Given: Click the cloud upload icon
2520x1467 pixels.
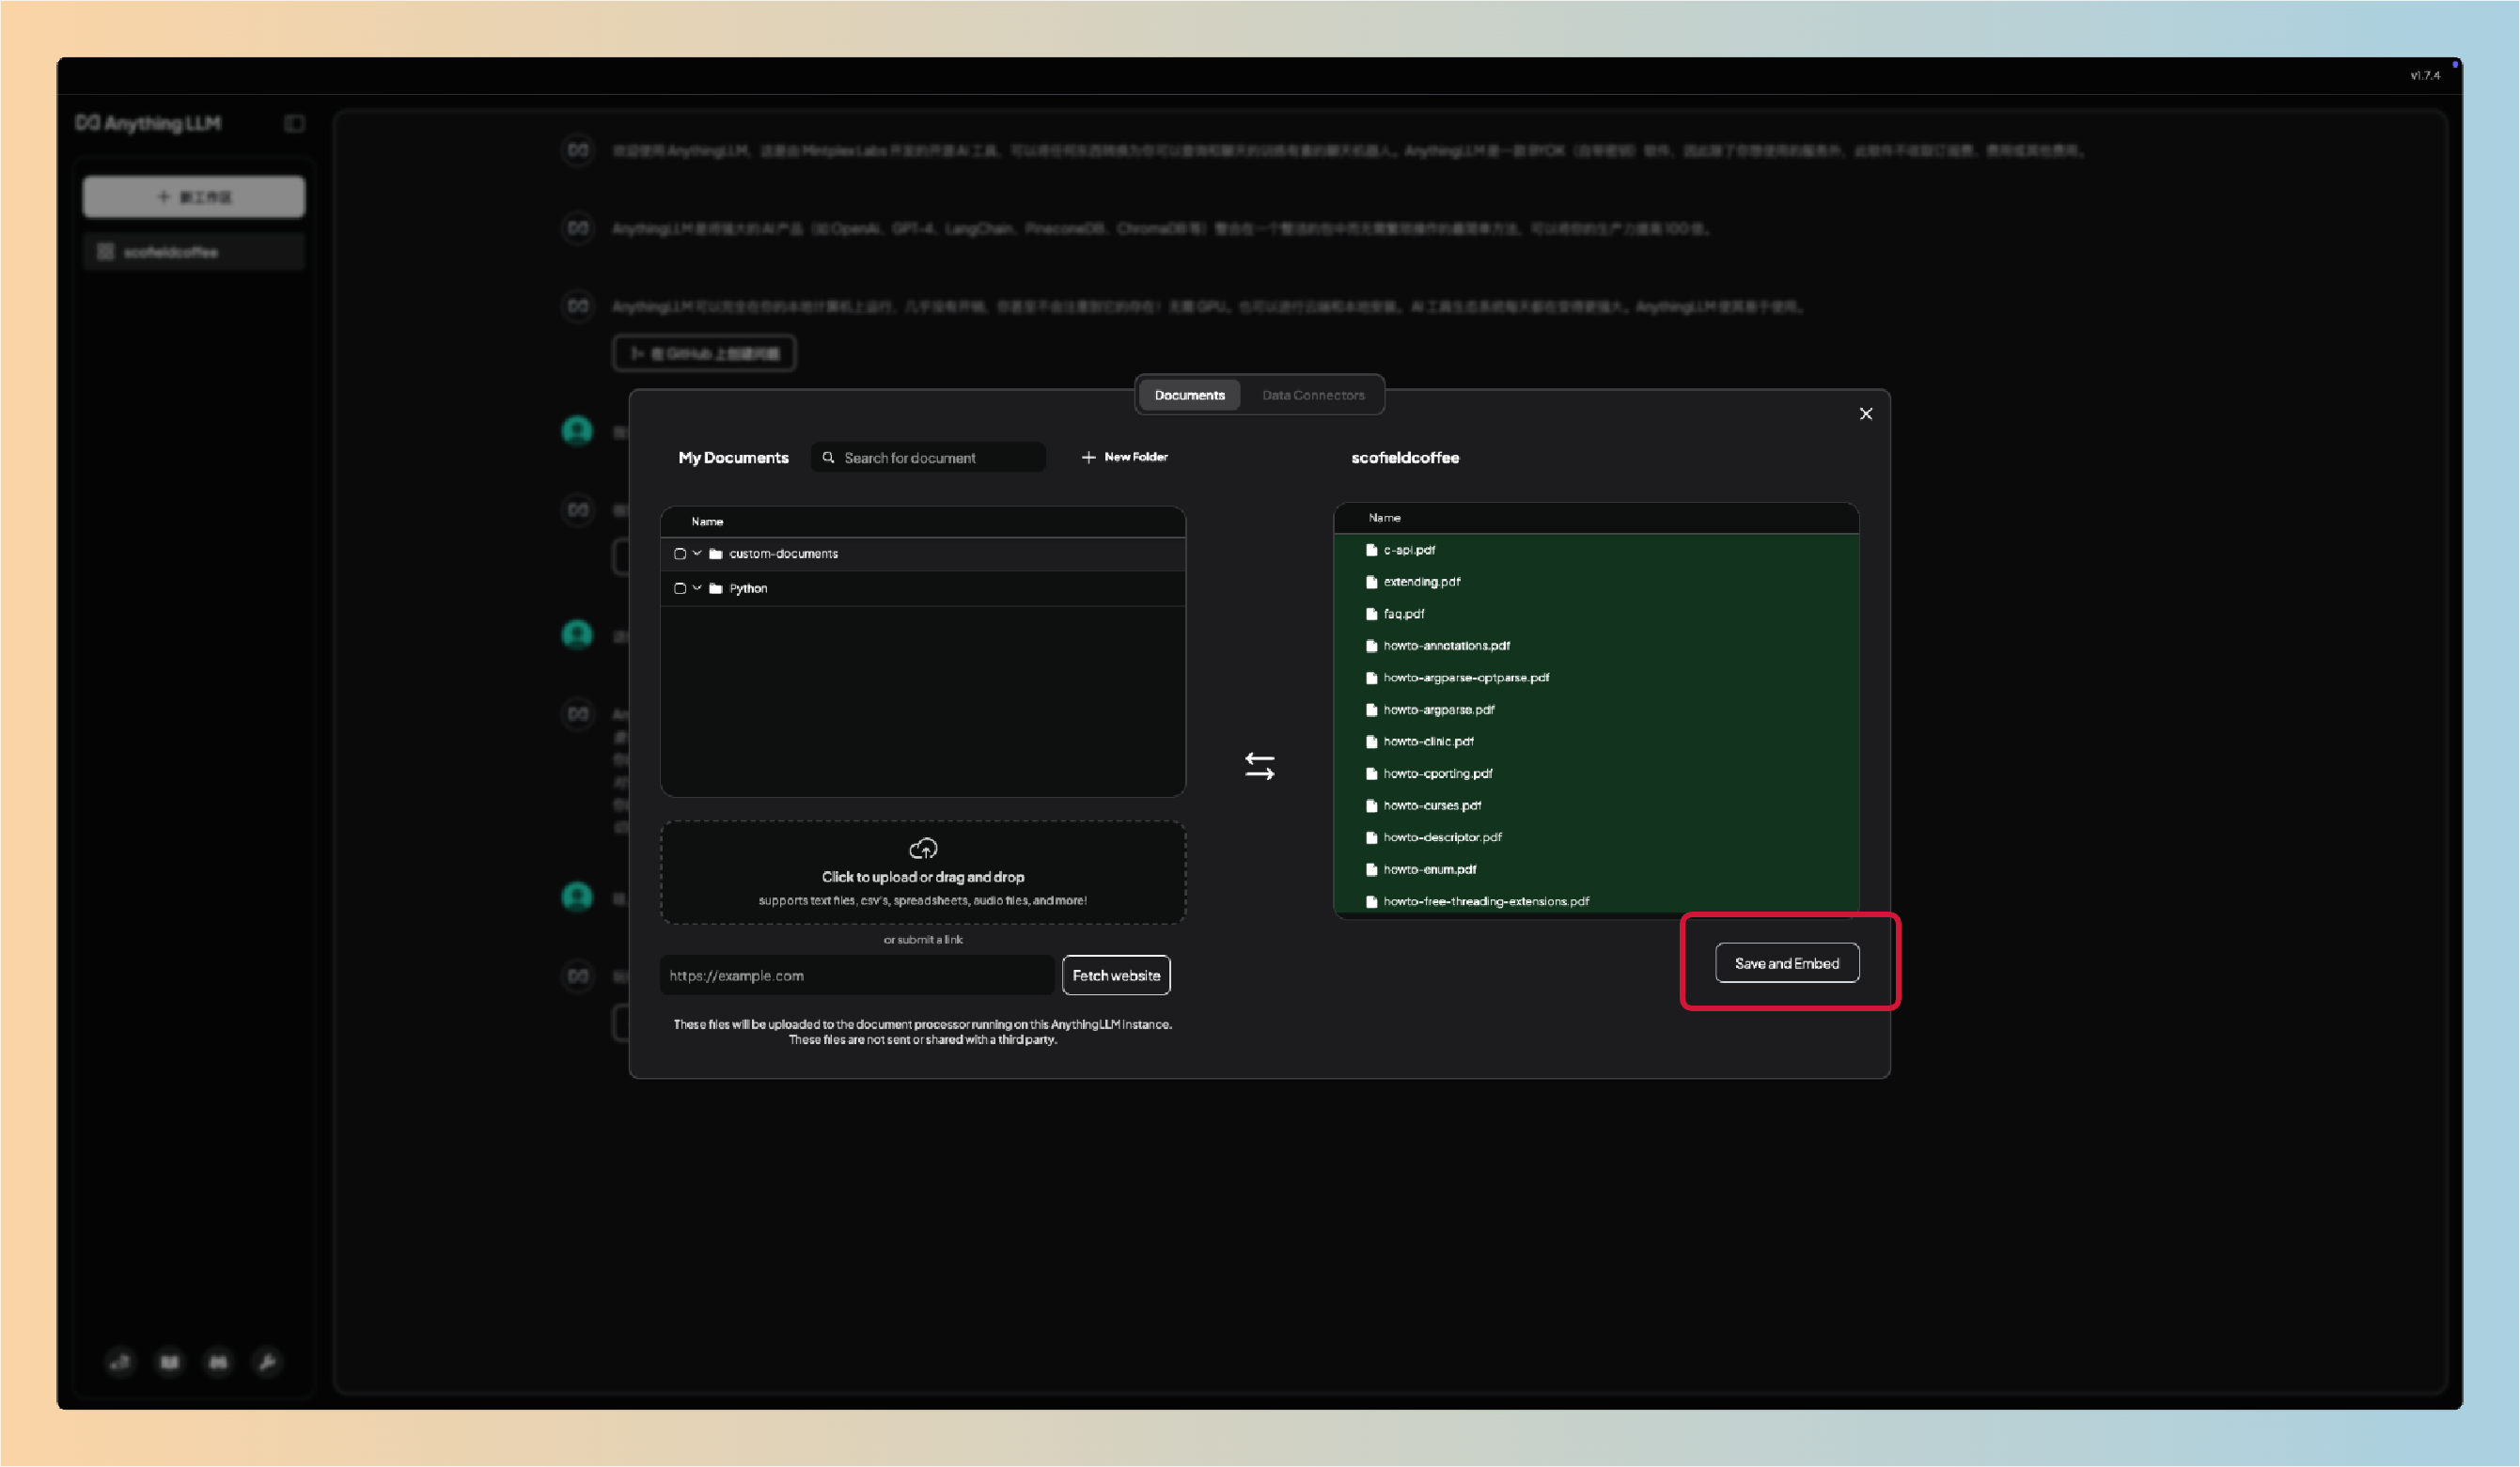Looking at the screenshot, I should coord(922,848).
